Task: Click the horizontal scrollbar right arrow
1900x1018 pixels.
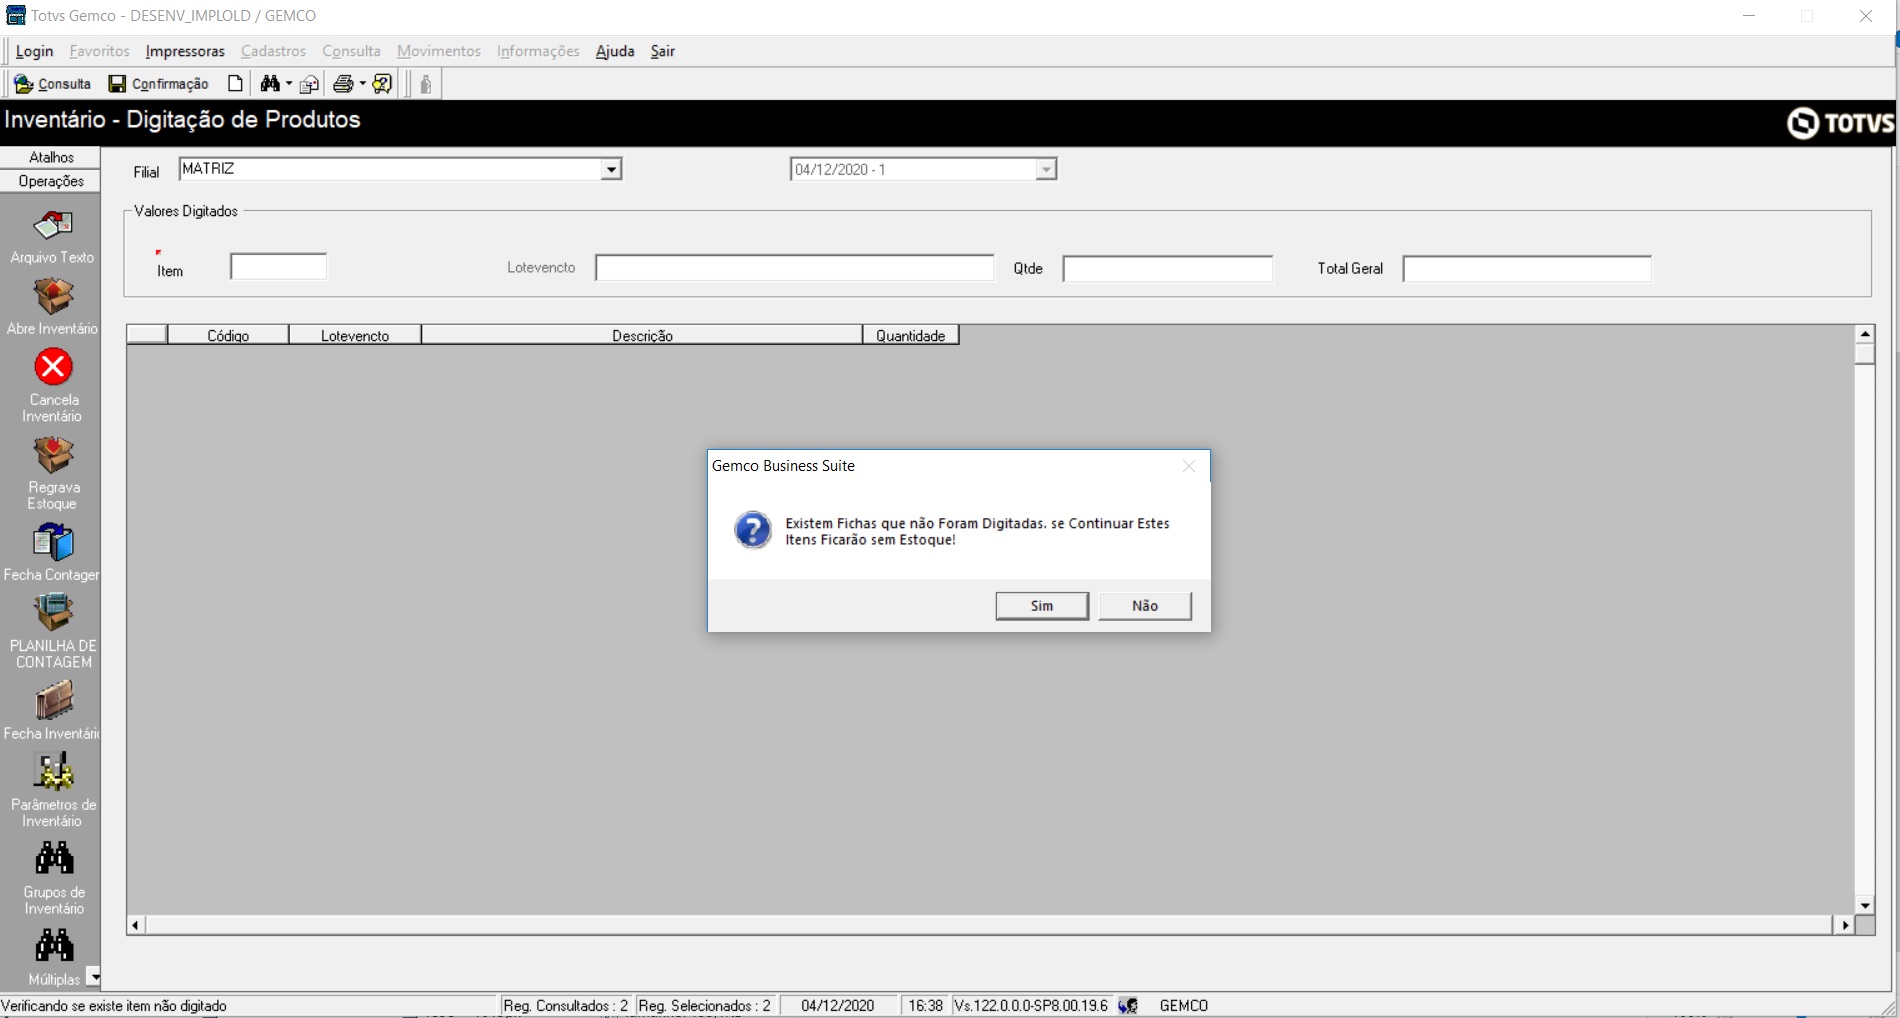Action: (1845, 926)
